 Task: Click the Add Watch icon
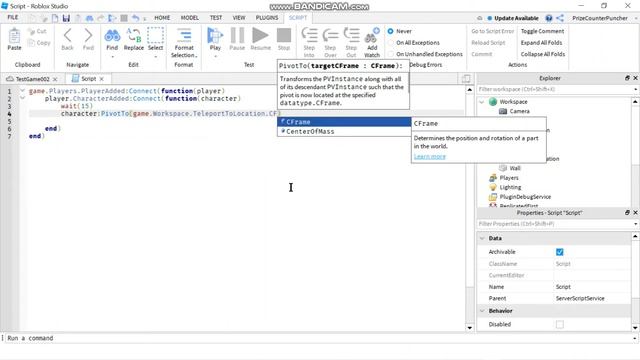[x=372, y=36]
